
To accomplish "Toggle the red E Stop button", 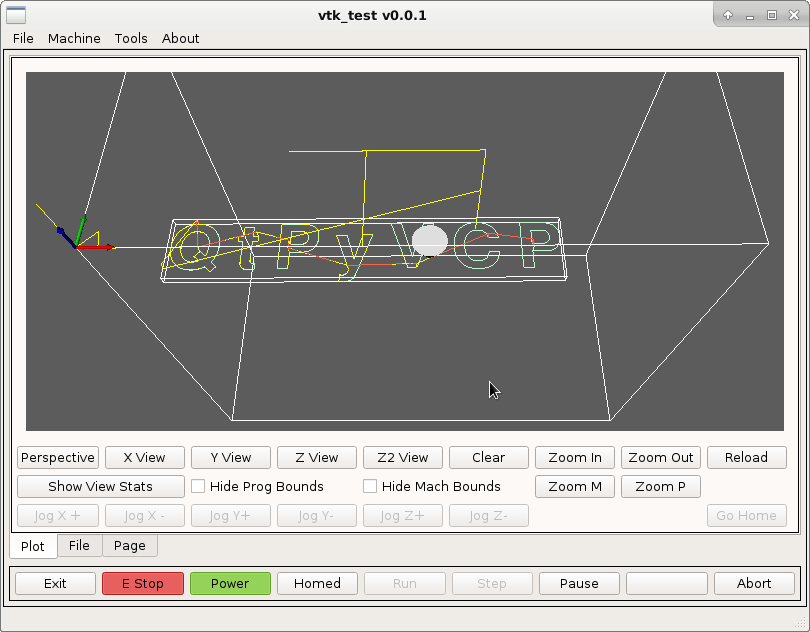I will pos(143,583).
